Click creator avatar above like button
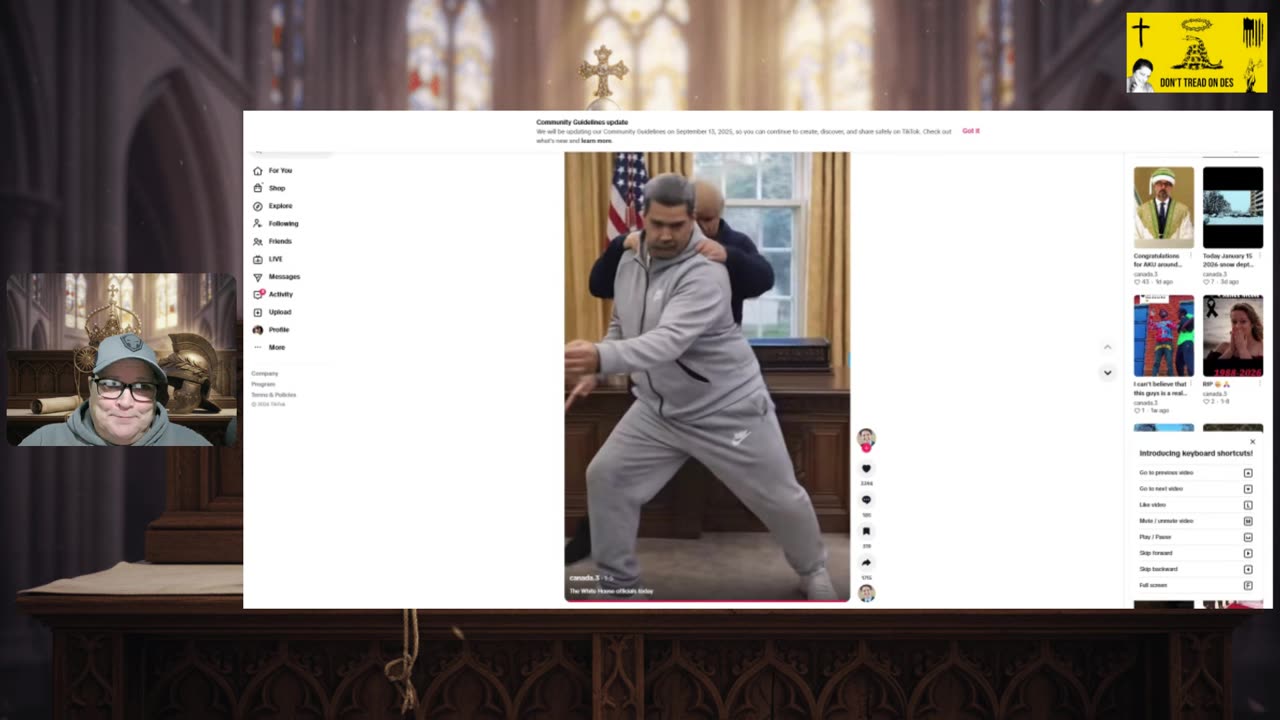Screen dimensions: 1280x720 tap(866, 437)
